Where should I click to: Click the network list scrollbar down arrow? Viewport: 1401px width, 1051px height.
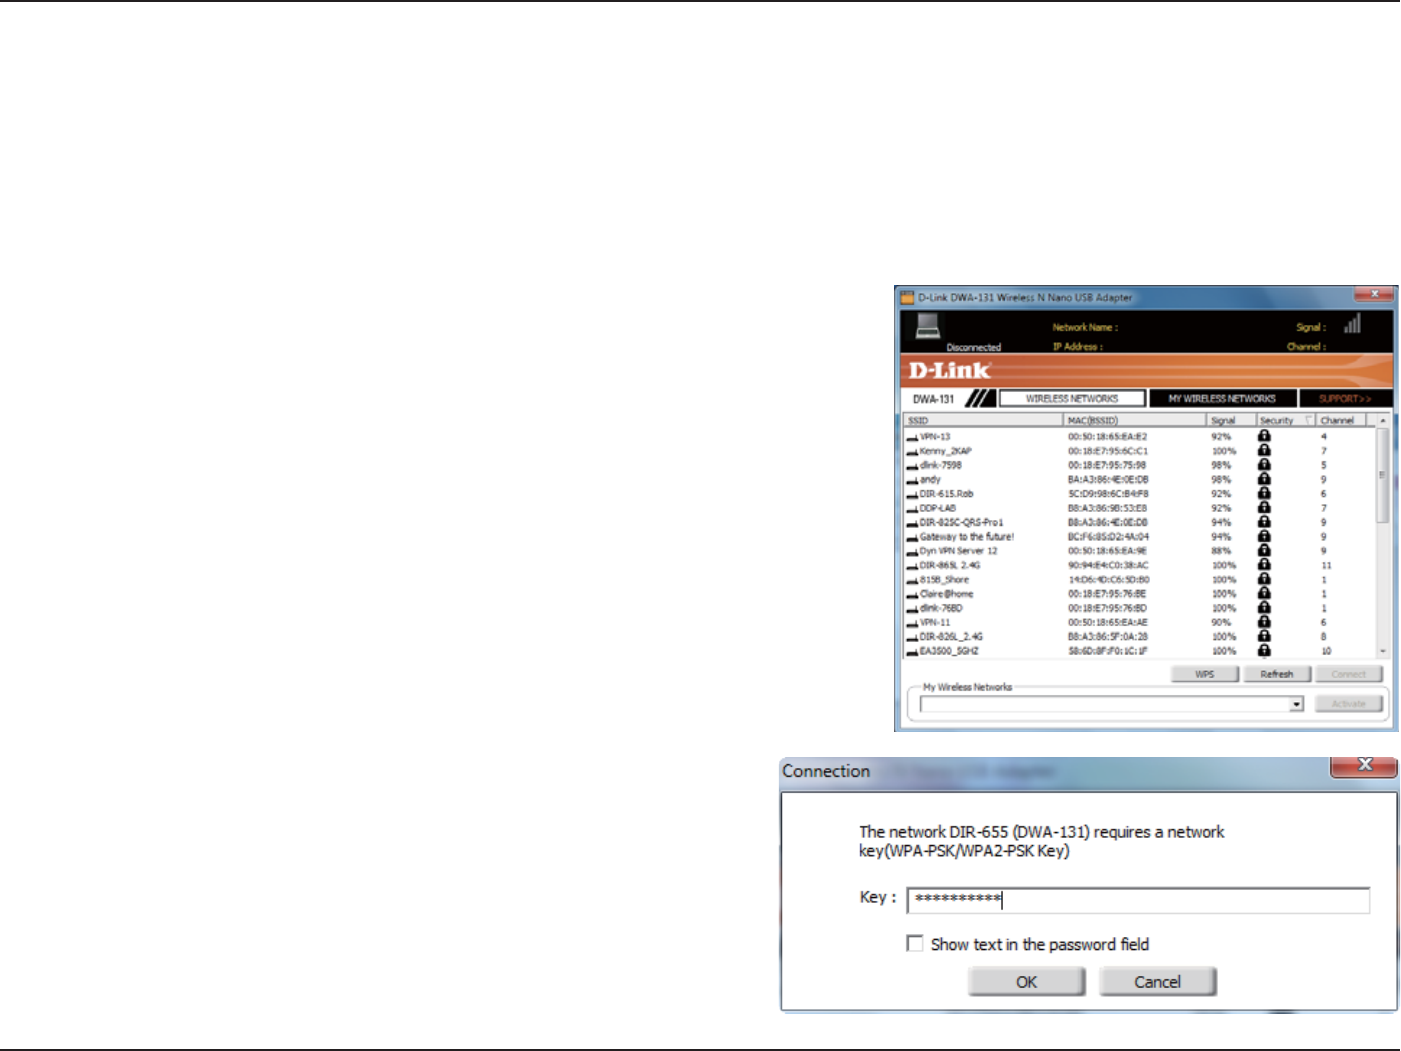click(1383, 651)
